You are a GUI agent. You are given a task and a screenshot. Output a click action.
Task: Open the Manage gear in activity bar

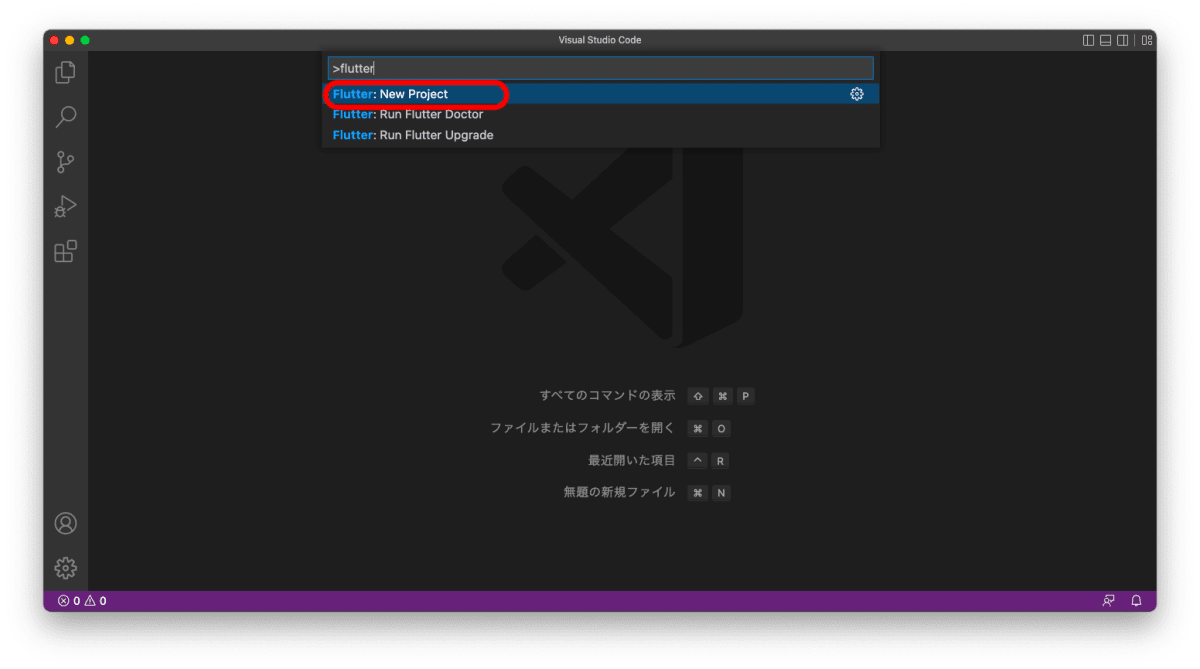pos(65,568)
